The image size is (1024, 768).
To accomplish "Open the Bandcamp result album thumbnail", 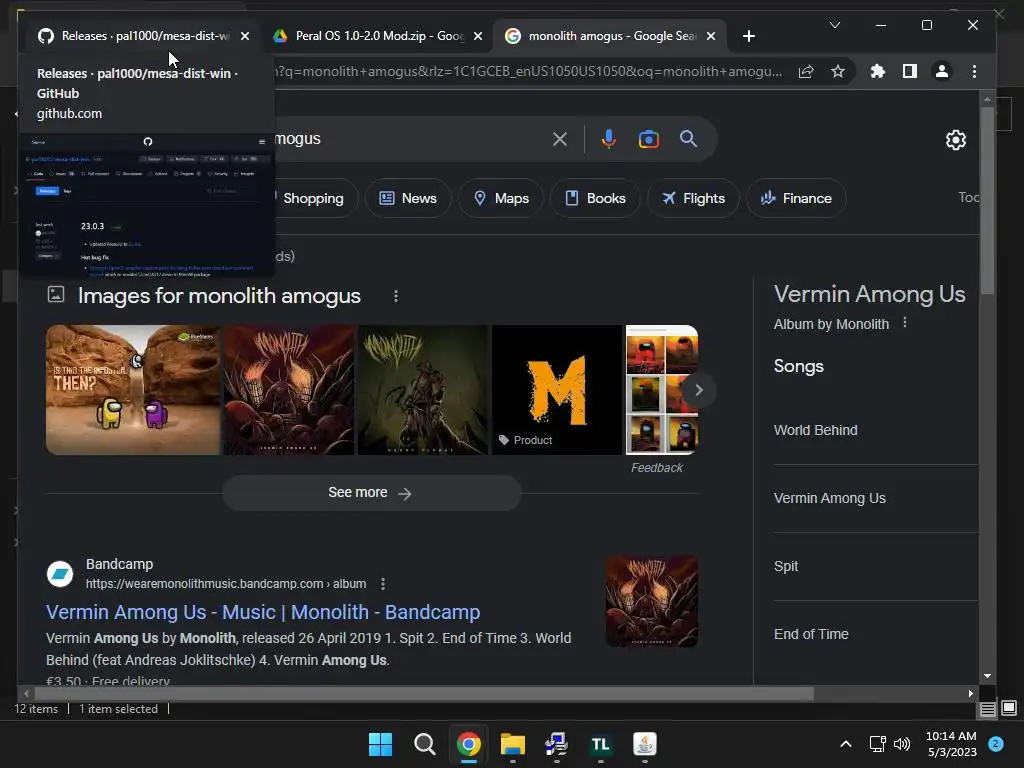I will click(x=652, y=601).
